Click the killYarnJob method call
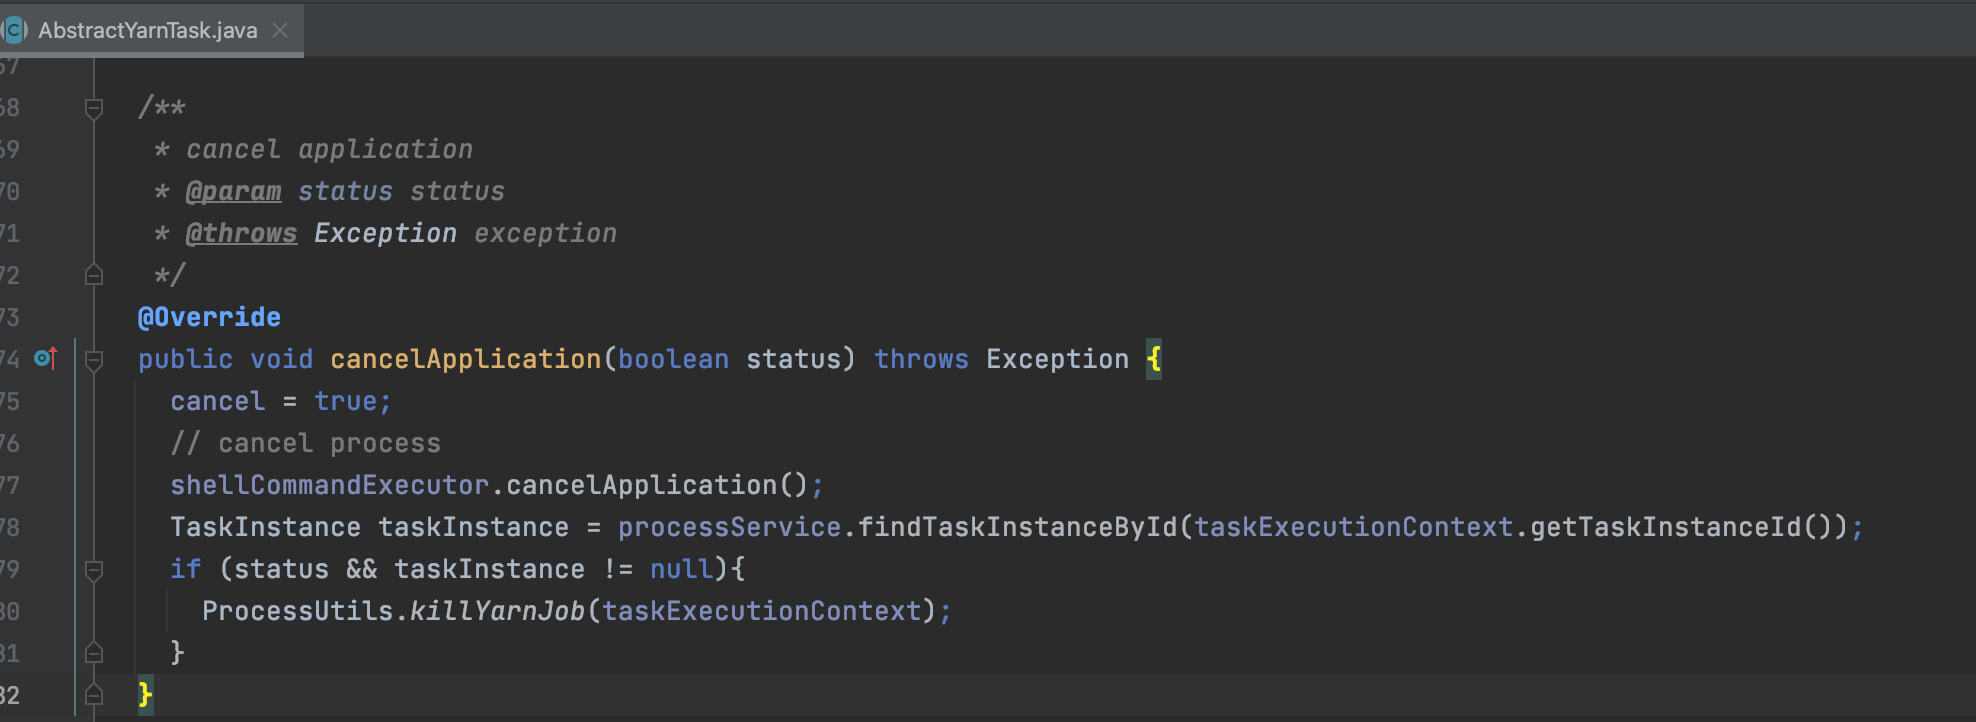 tap(497, 611)
